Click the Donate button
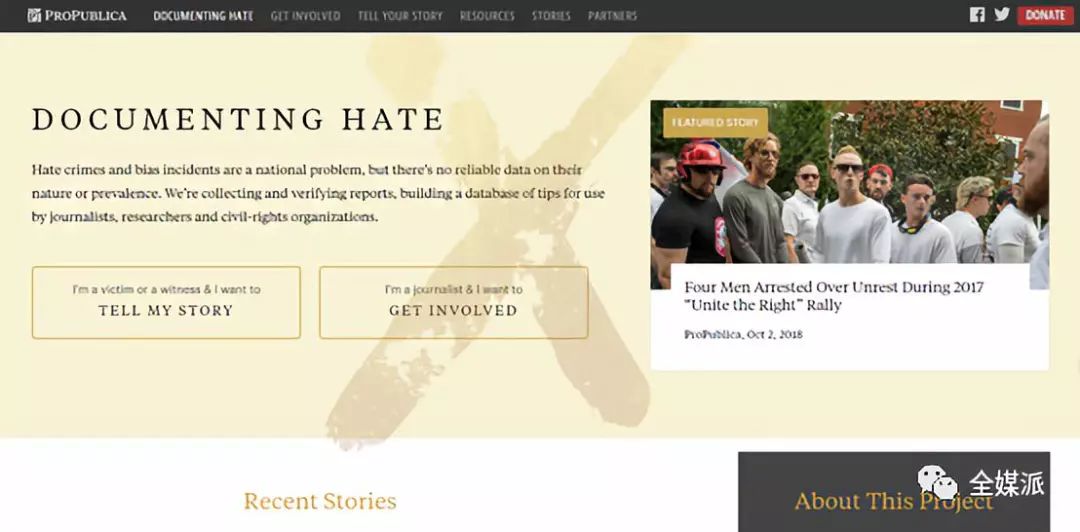1080x532 pixels. coord(1045,15)
